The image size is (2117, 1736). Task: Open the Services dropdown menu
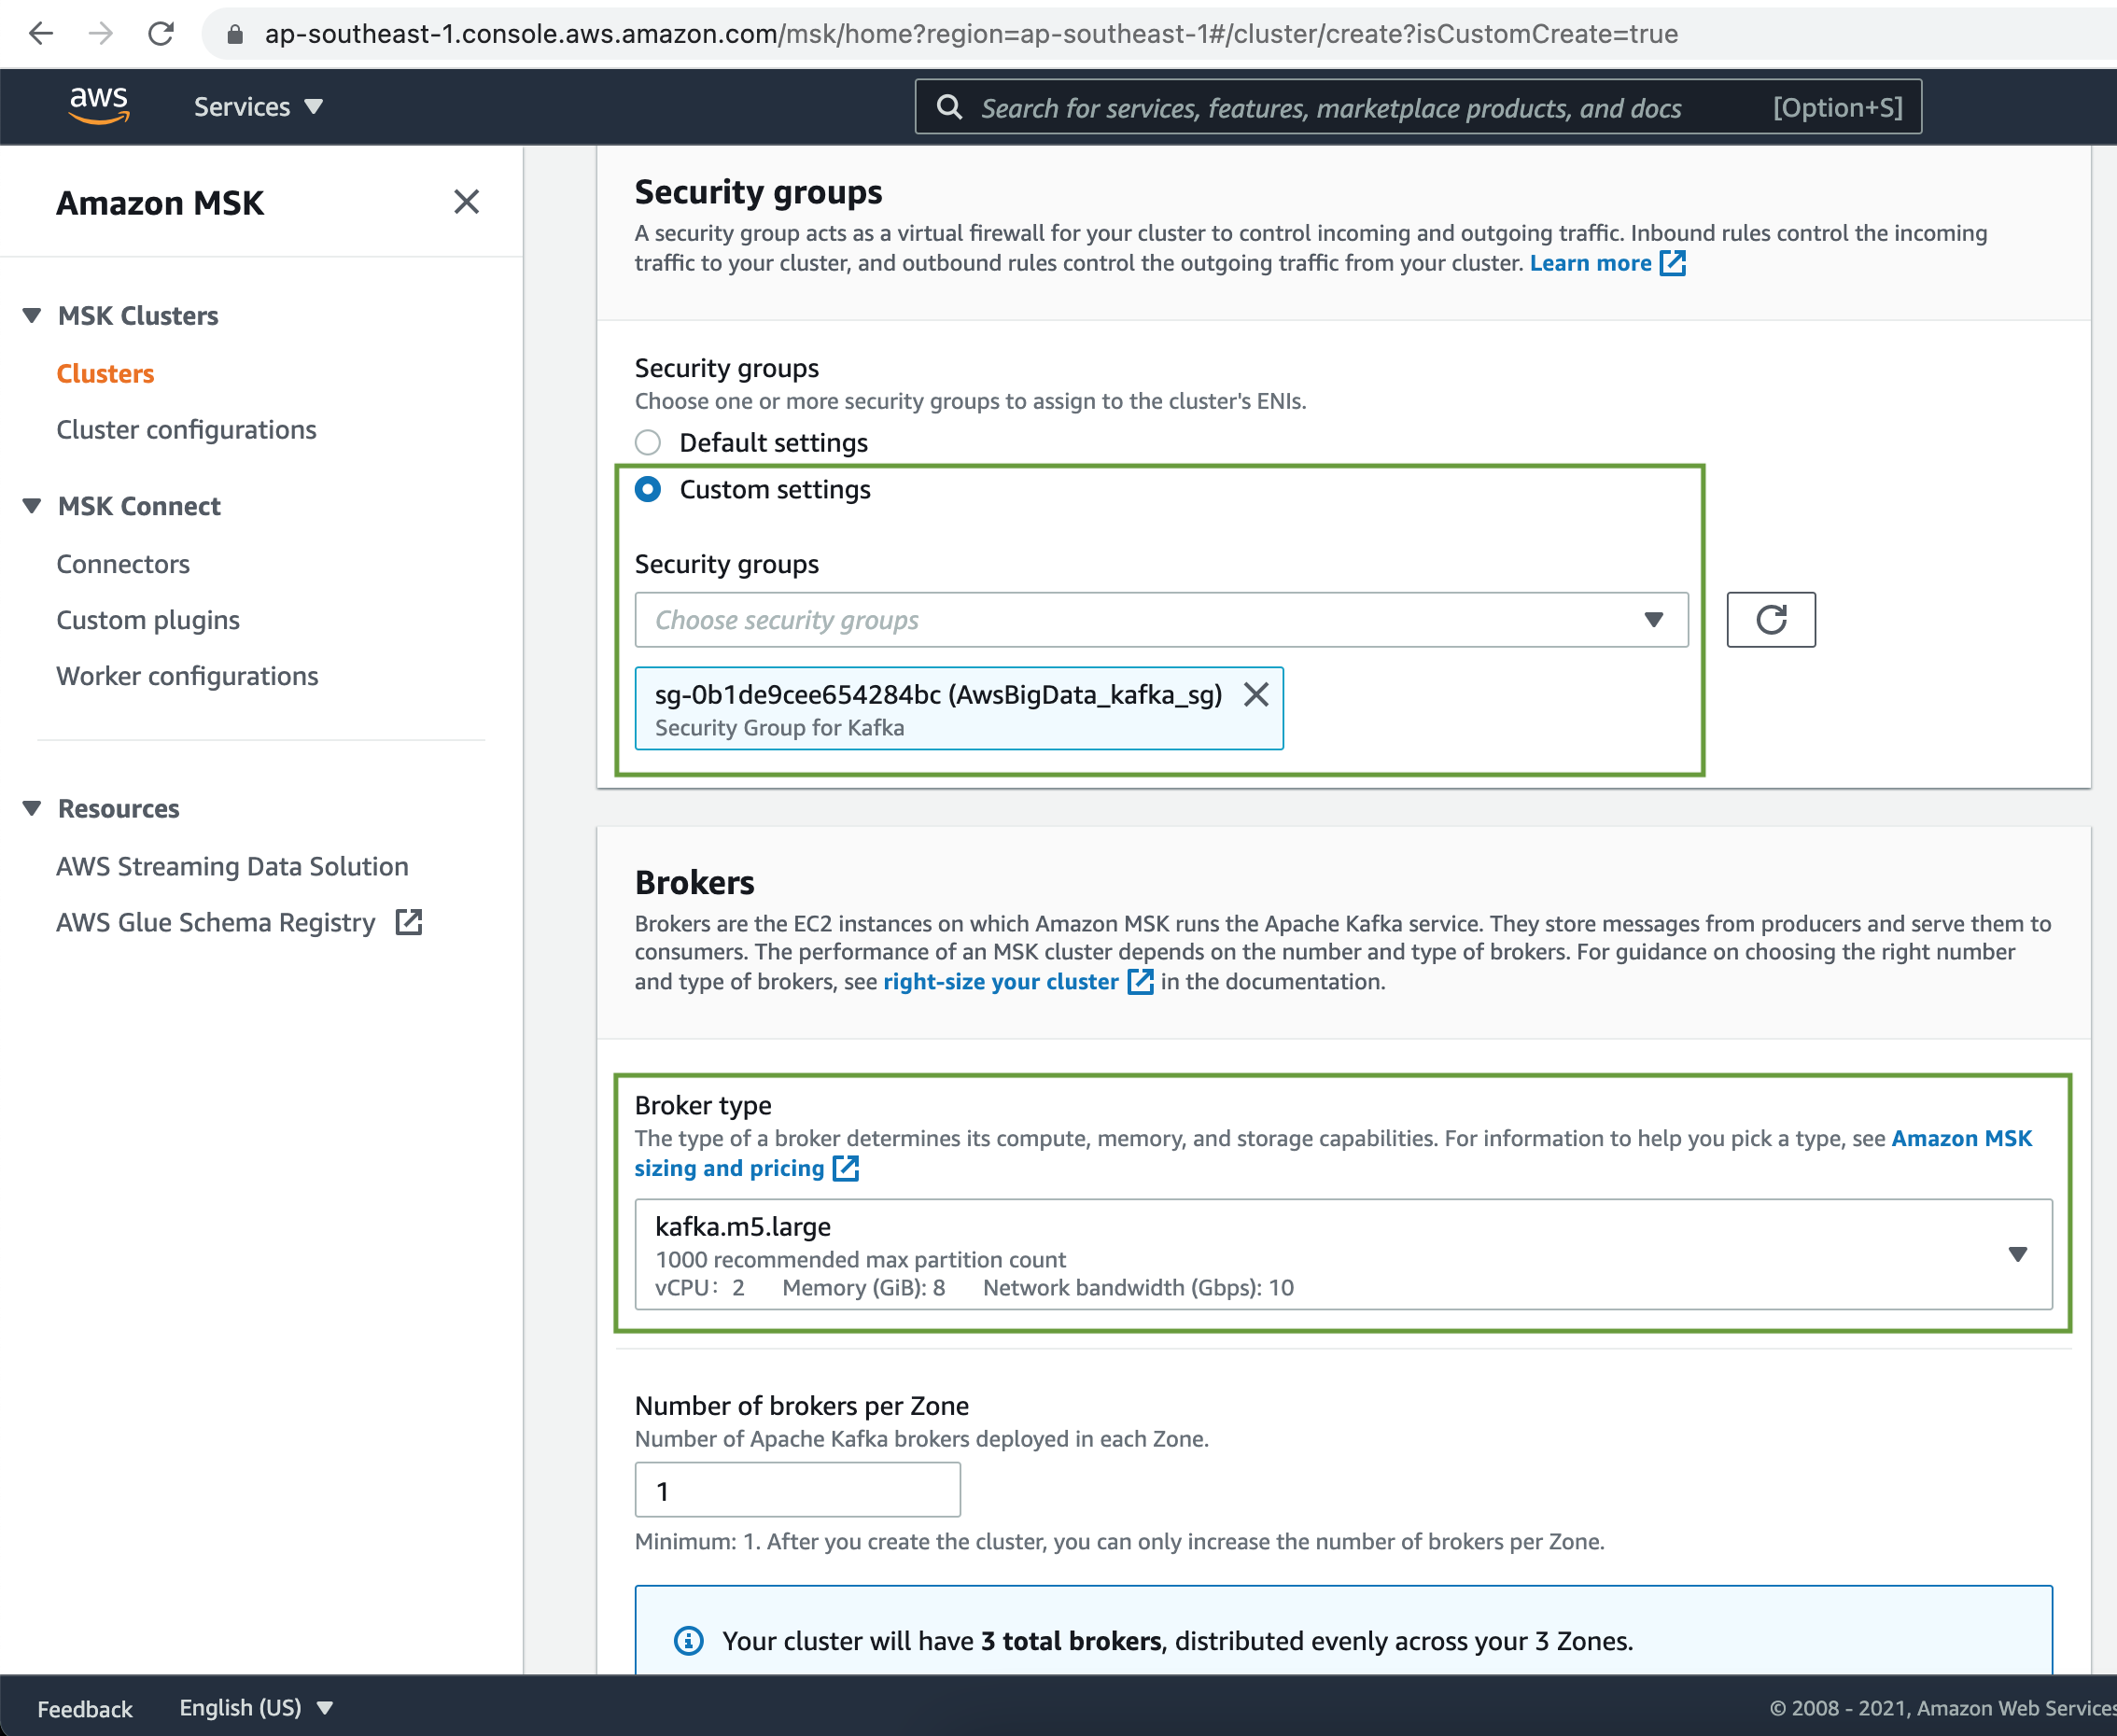click(258, 107)
